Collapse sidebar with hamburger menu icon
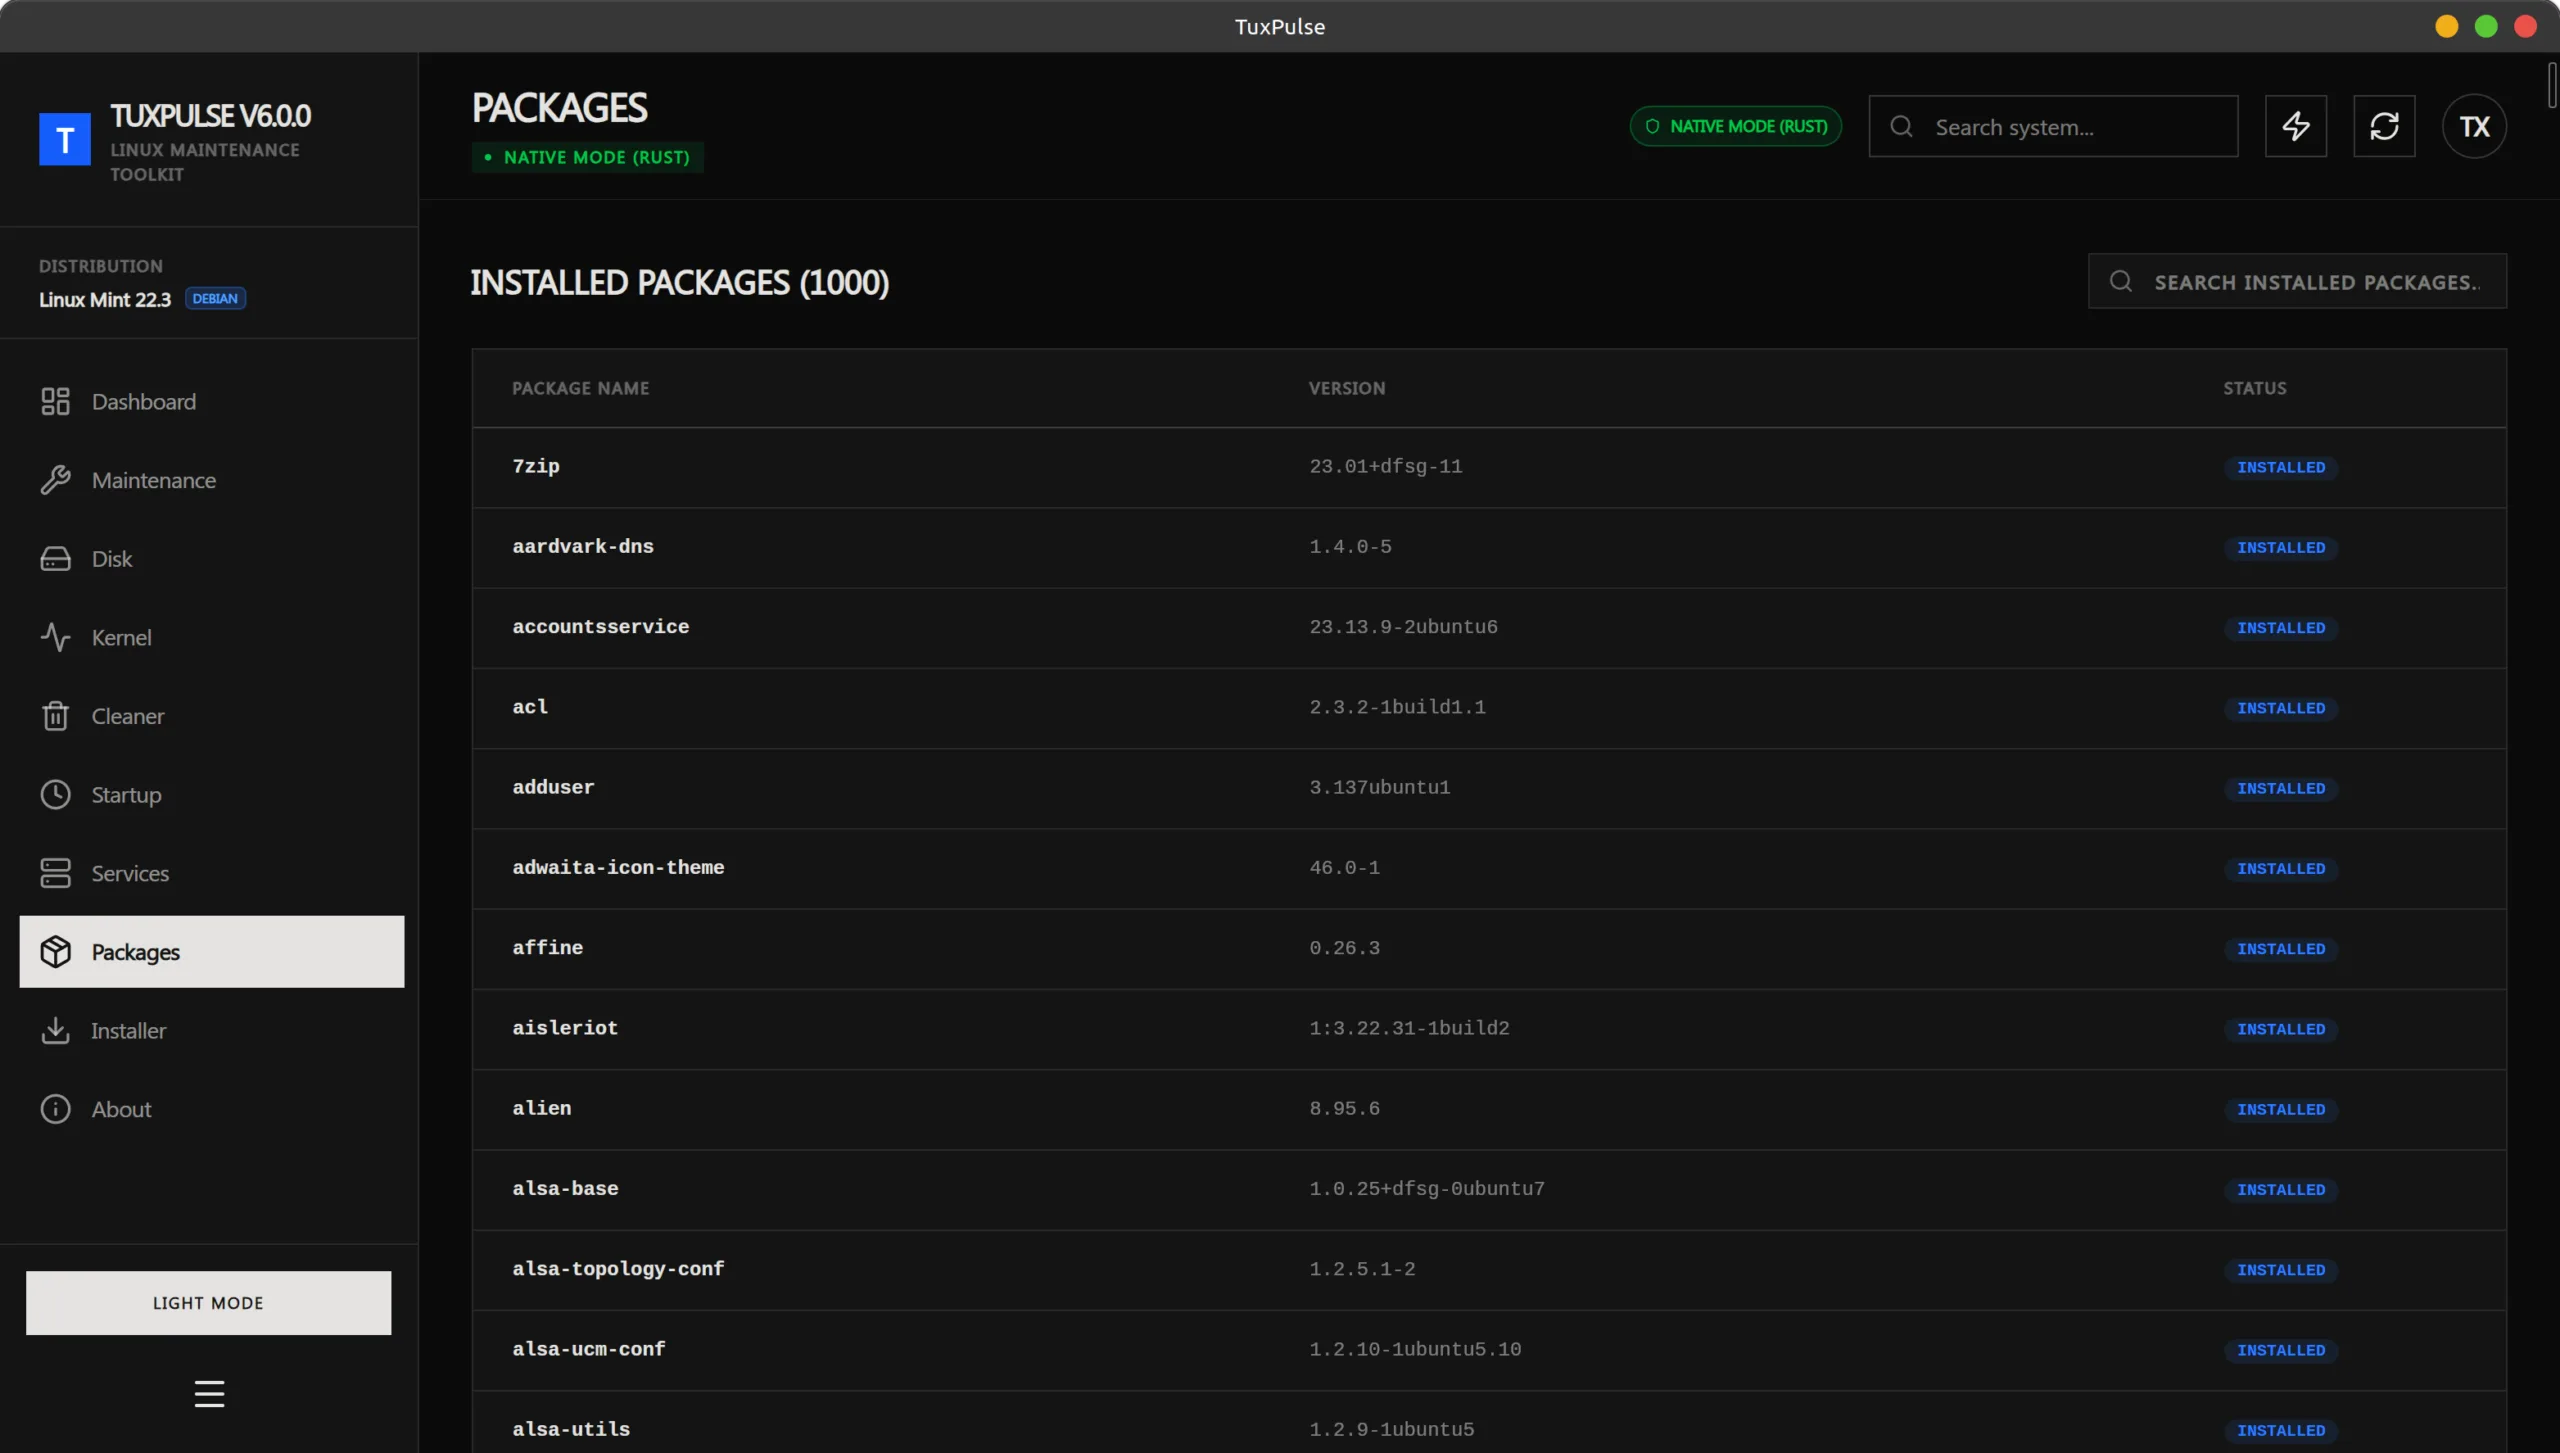The height and width of the screenshot is (1453, 2560). 209,1393
